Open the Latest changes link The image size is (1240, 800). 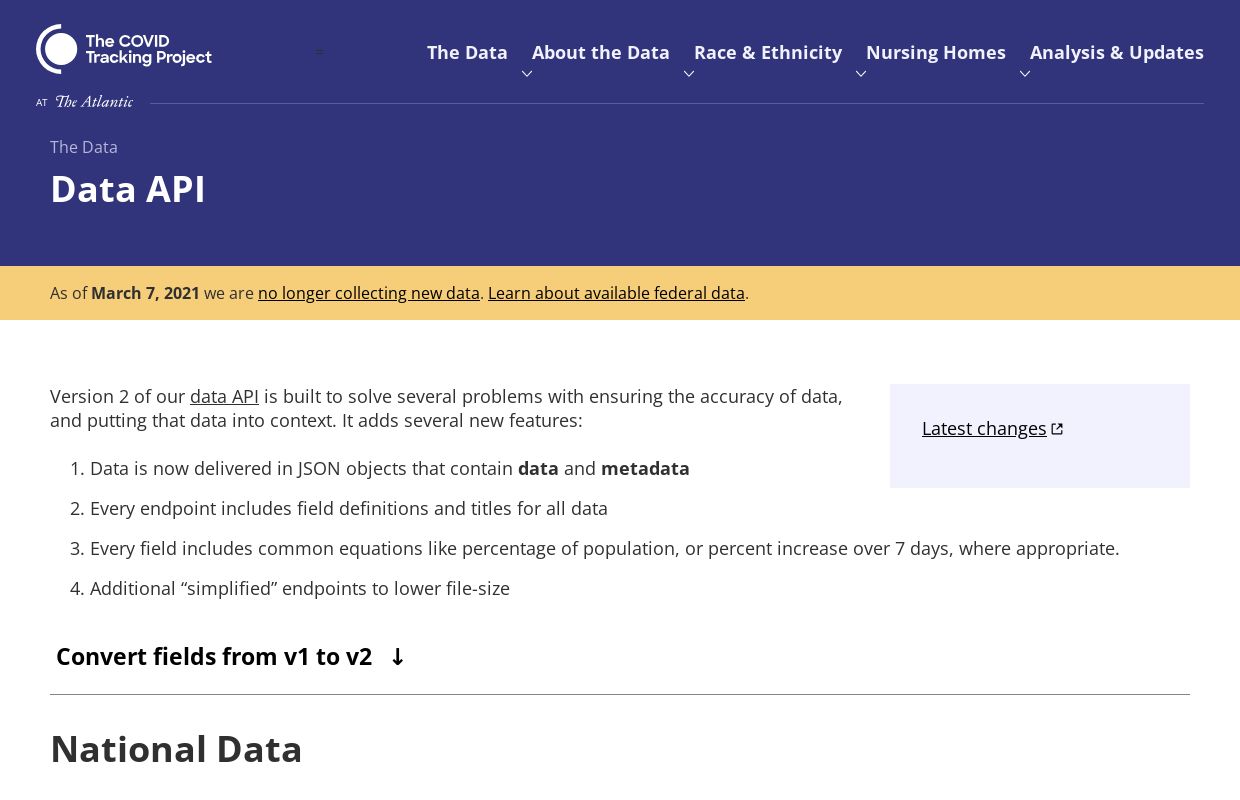coord(984,429)
